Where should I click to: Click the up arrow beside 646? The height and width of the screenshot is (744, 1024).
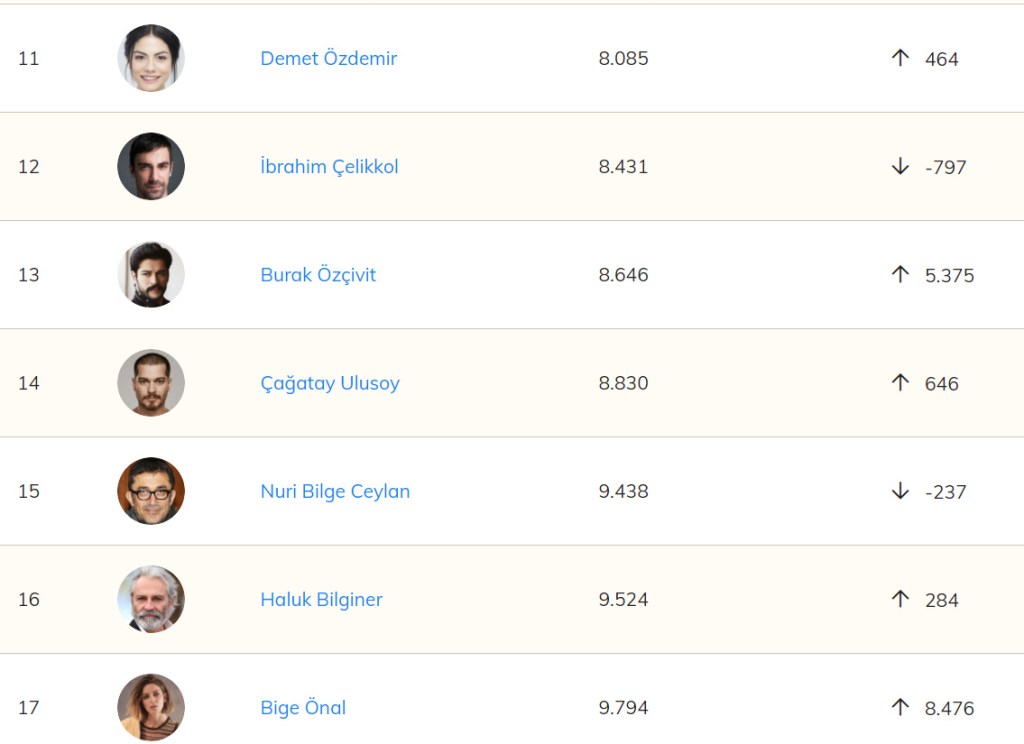coord(900,382)
